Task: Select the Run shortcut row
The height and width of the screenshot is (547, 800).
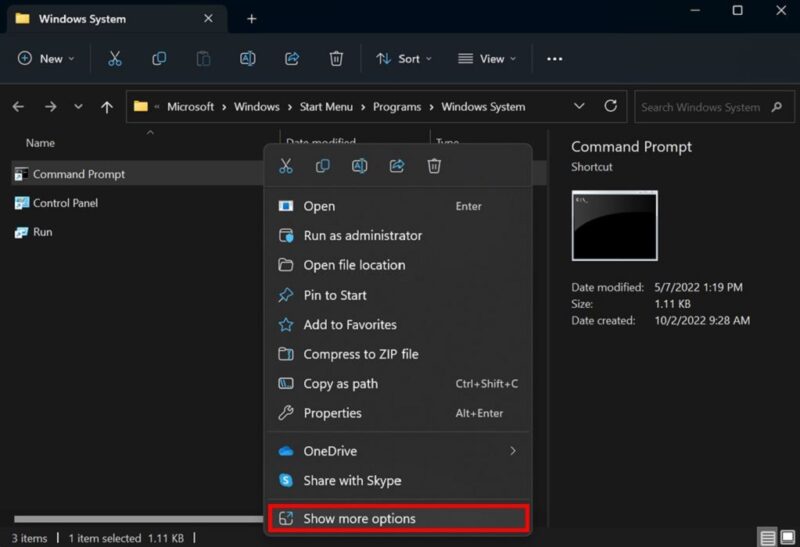Action: (x=138, y=232)
